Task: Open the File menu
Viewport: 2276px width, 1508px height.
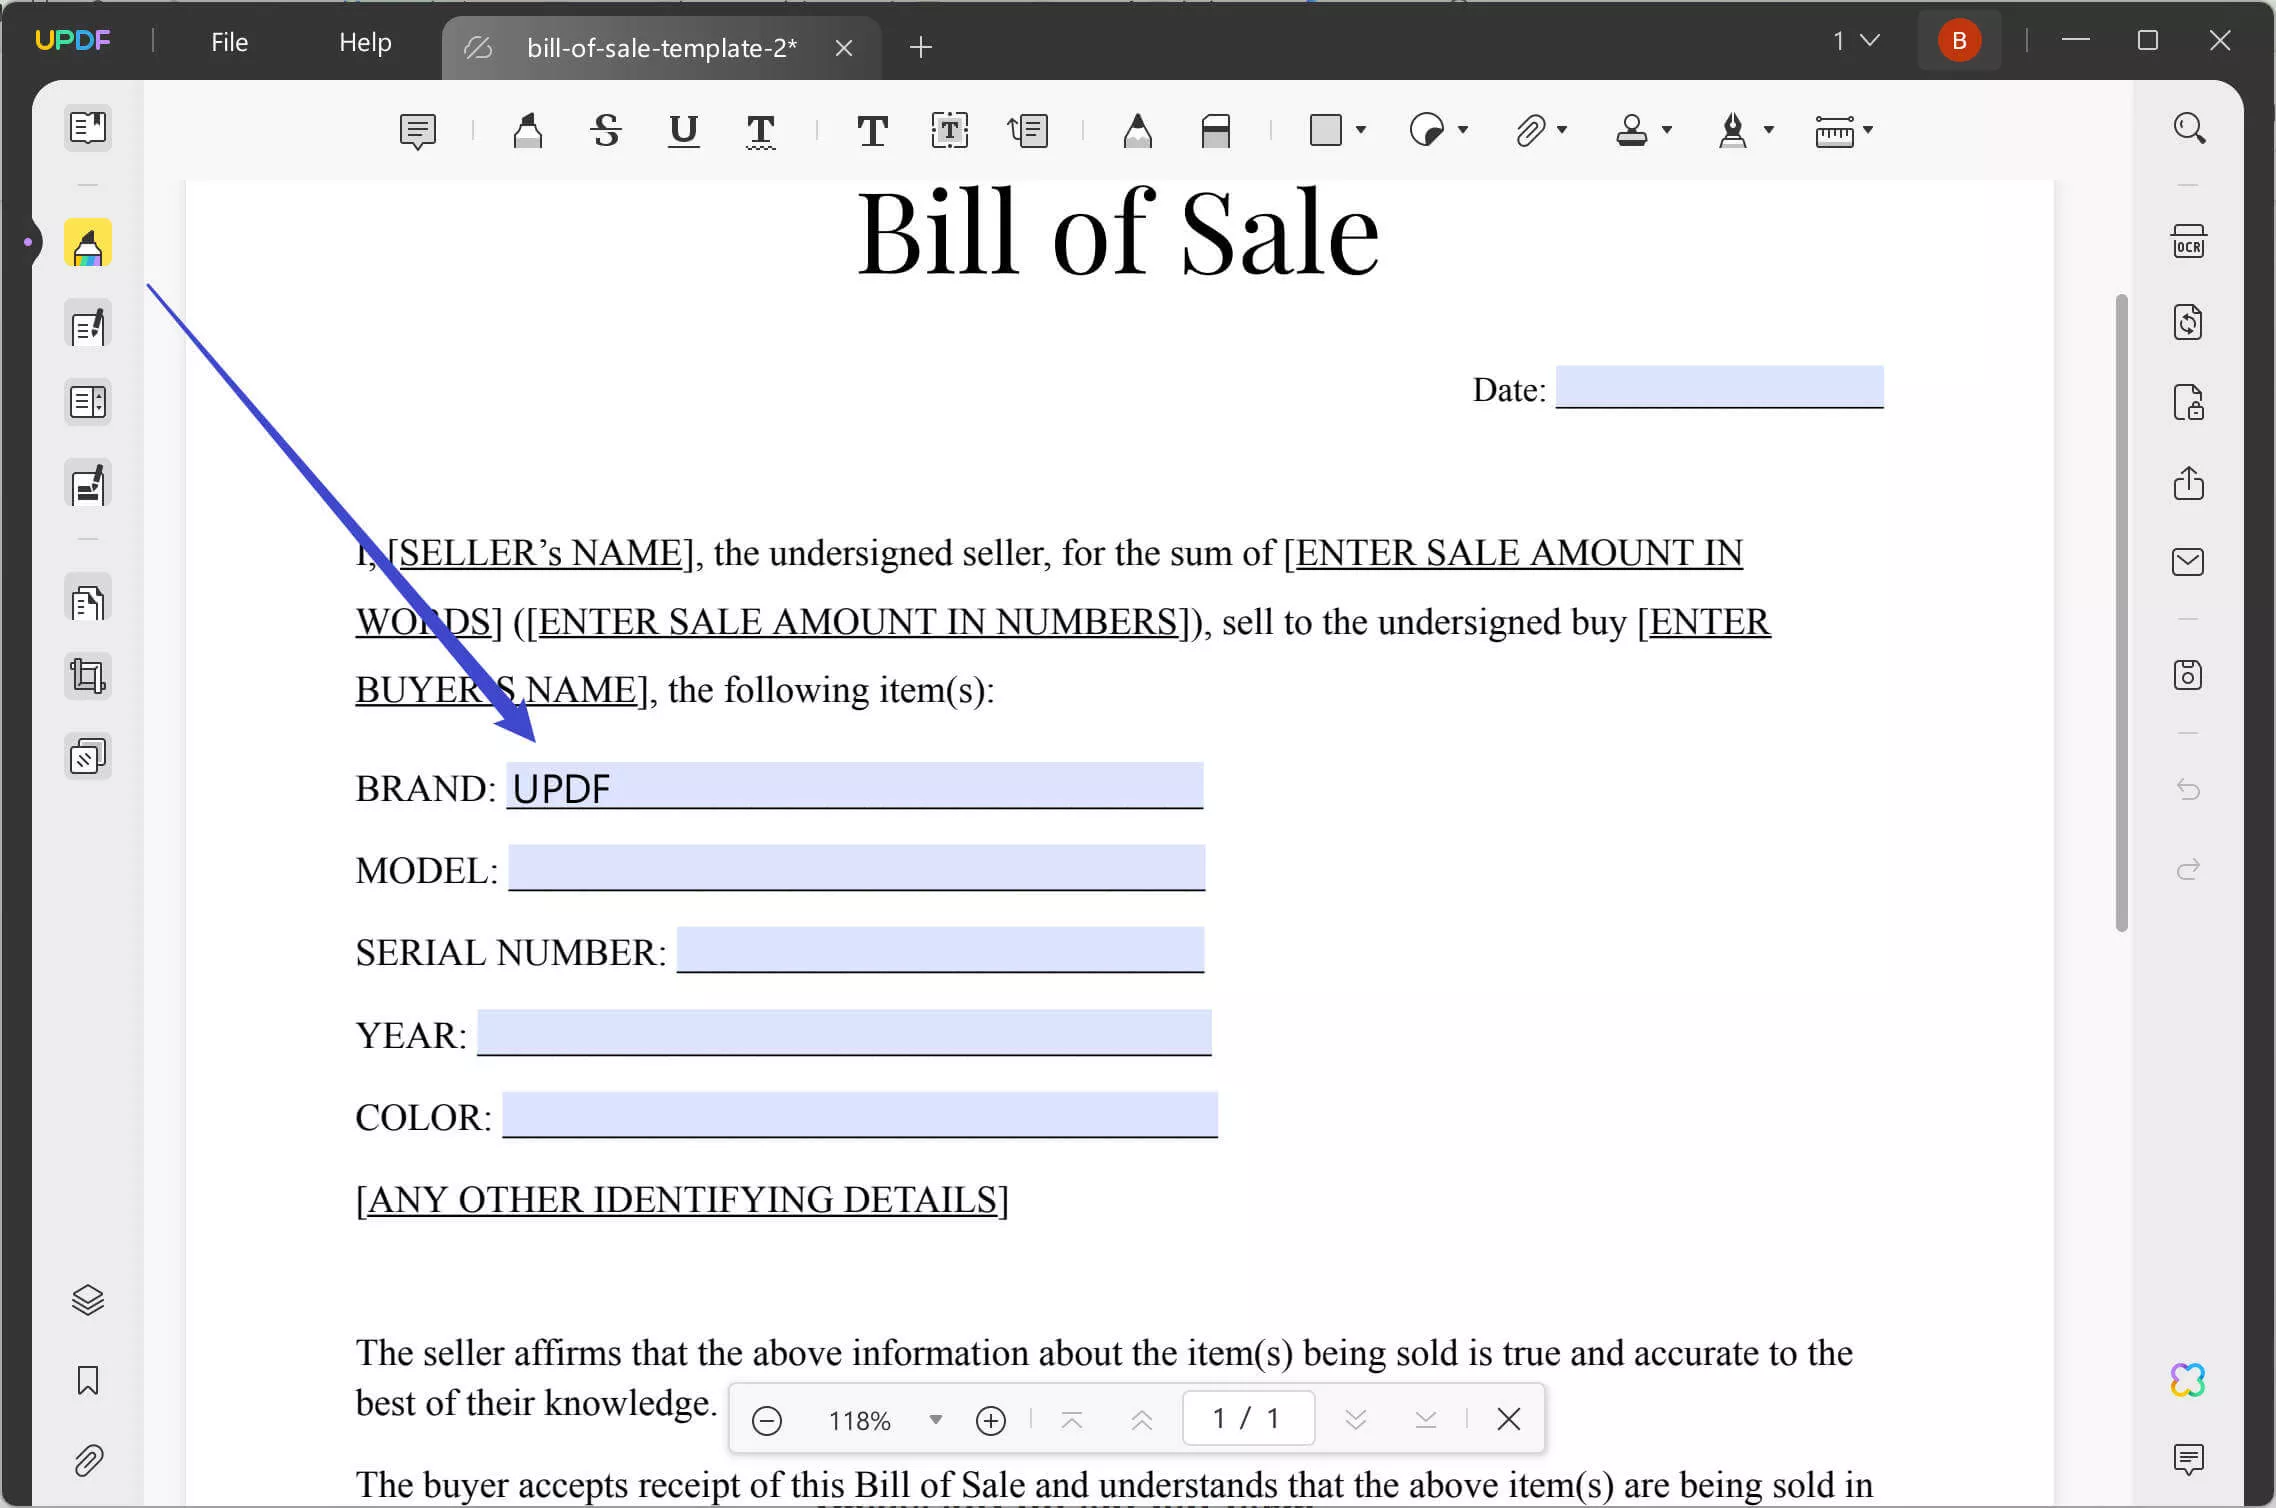Action: point(229,42)
